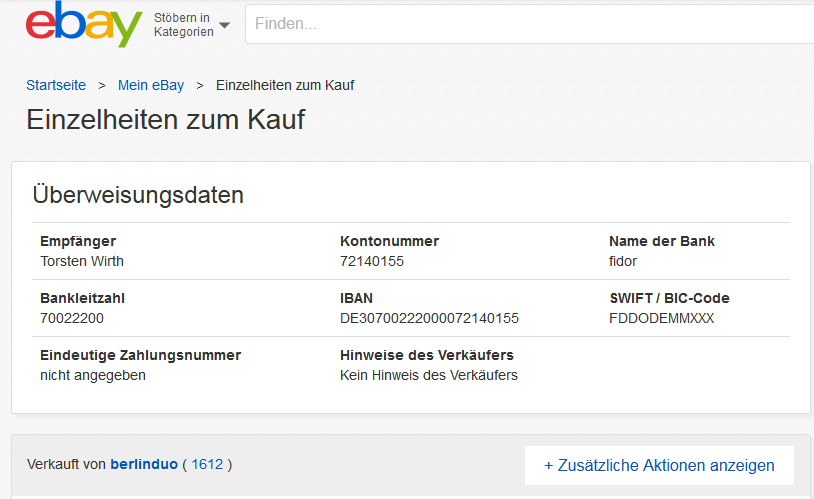This screenshot has width=814, height=499.
Task: Open the seller feedback score 1612
Action: pyautogui.click(x=207, y=464)
